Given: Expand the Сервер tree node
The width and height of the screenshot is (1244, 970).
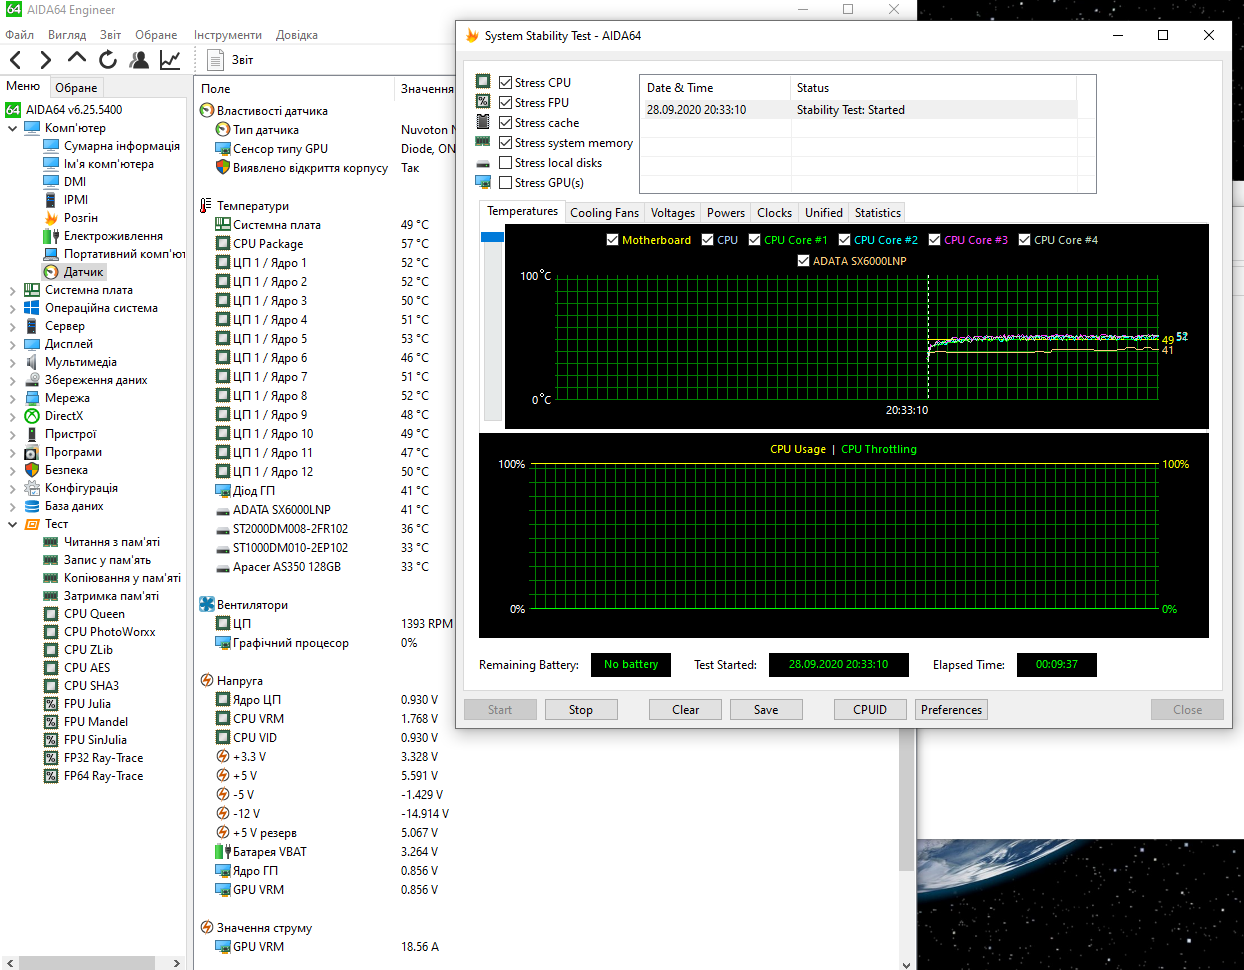Looking at the screenshot, I should 12,326.
